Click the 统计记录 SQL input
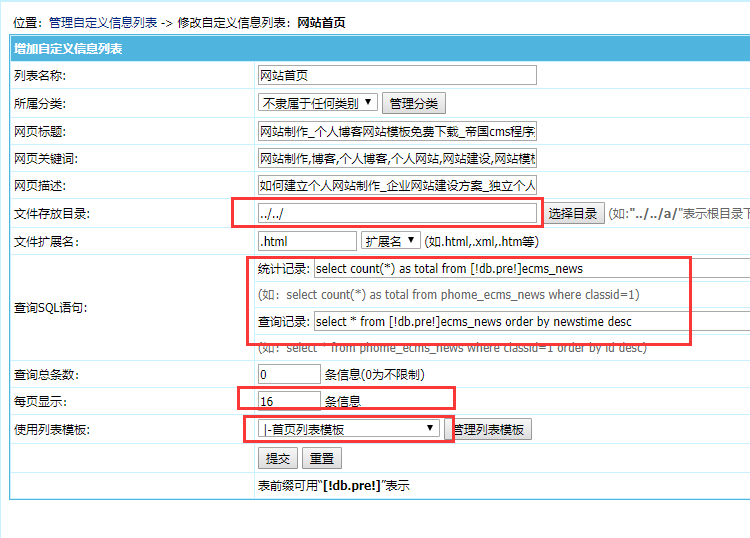The height and width of the screenshot is (538, 750). point(530,268)
